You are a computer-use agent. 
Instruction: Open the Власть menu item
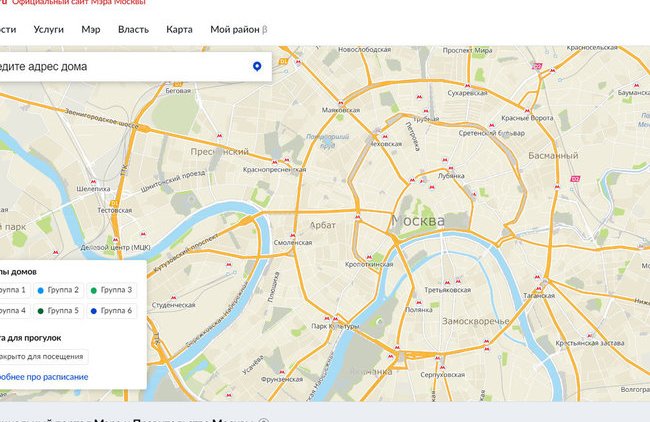click(133, 29)
